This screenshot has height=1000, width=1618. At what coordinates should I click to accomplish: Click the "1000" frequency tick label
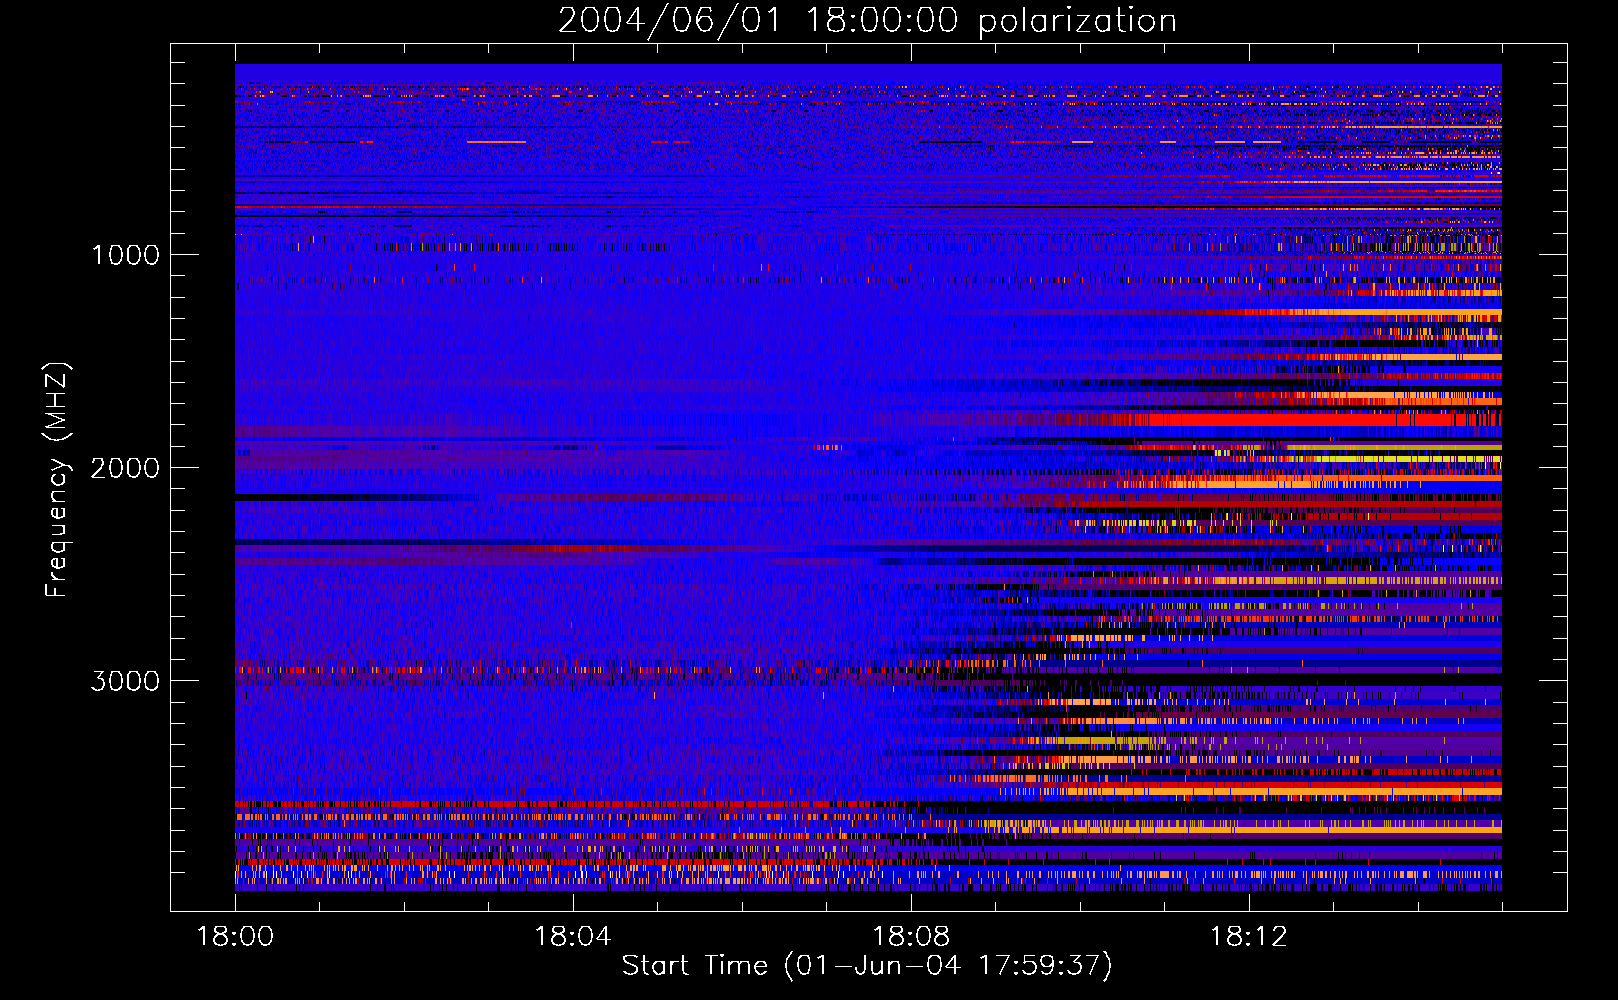(x=125, y=255)
